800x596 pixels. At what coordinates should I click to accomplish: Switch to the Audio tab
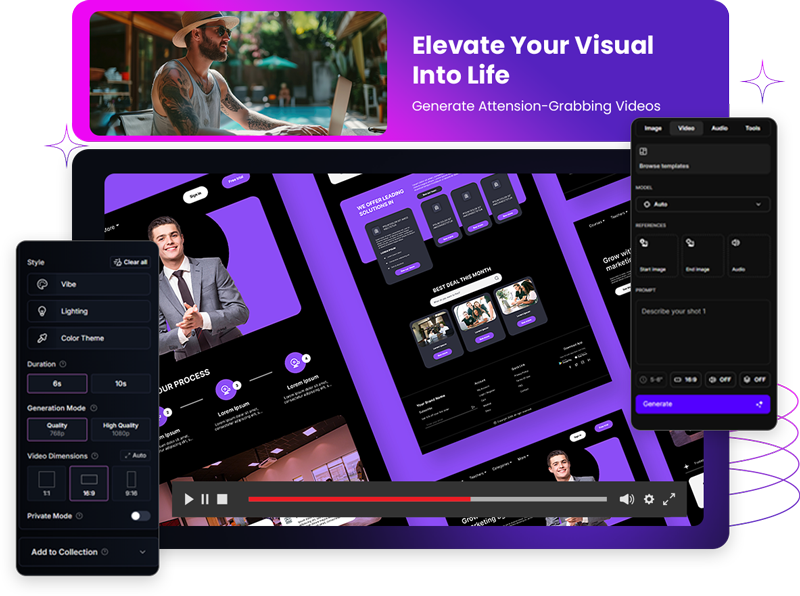click(x=719, y=128)
